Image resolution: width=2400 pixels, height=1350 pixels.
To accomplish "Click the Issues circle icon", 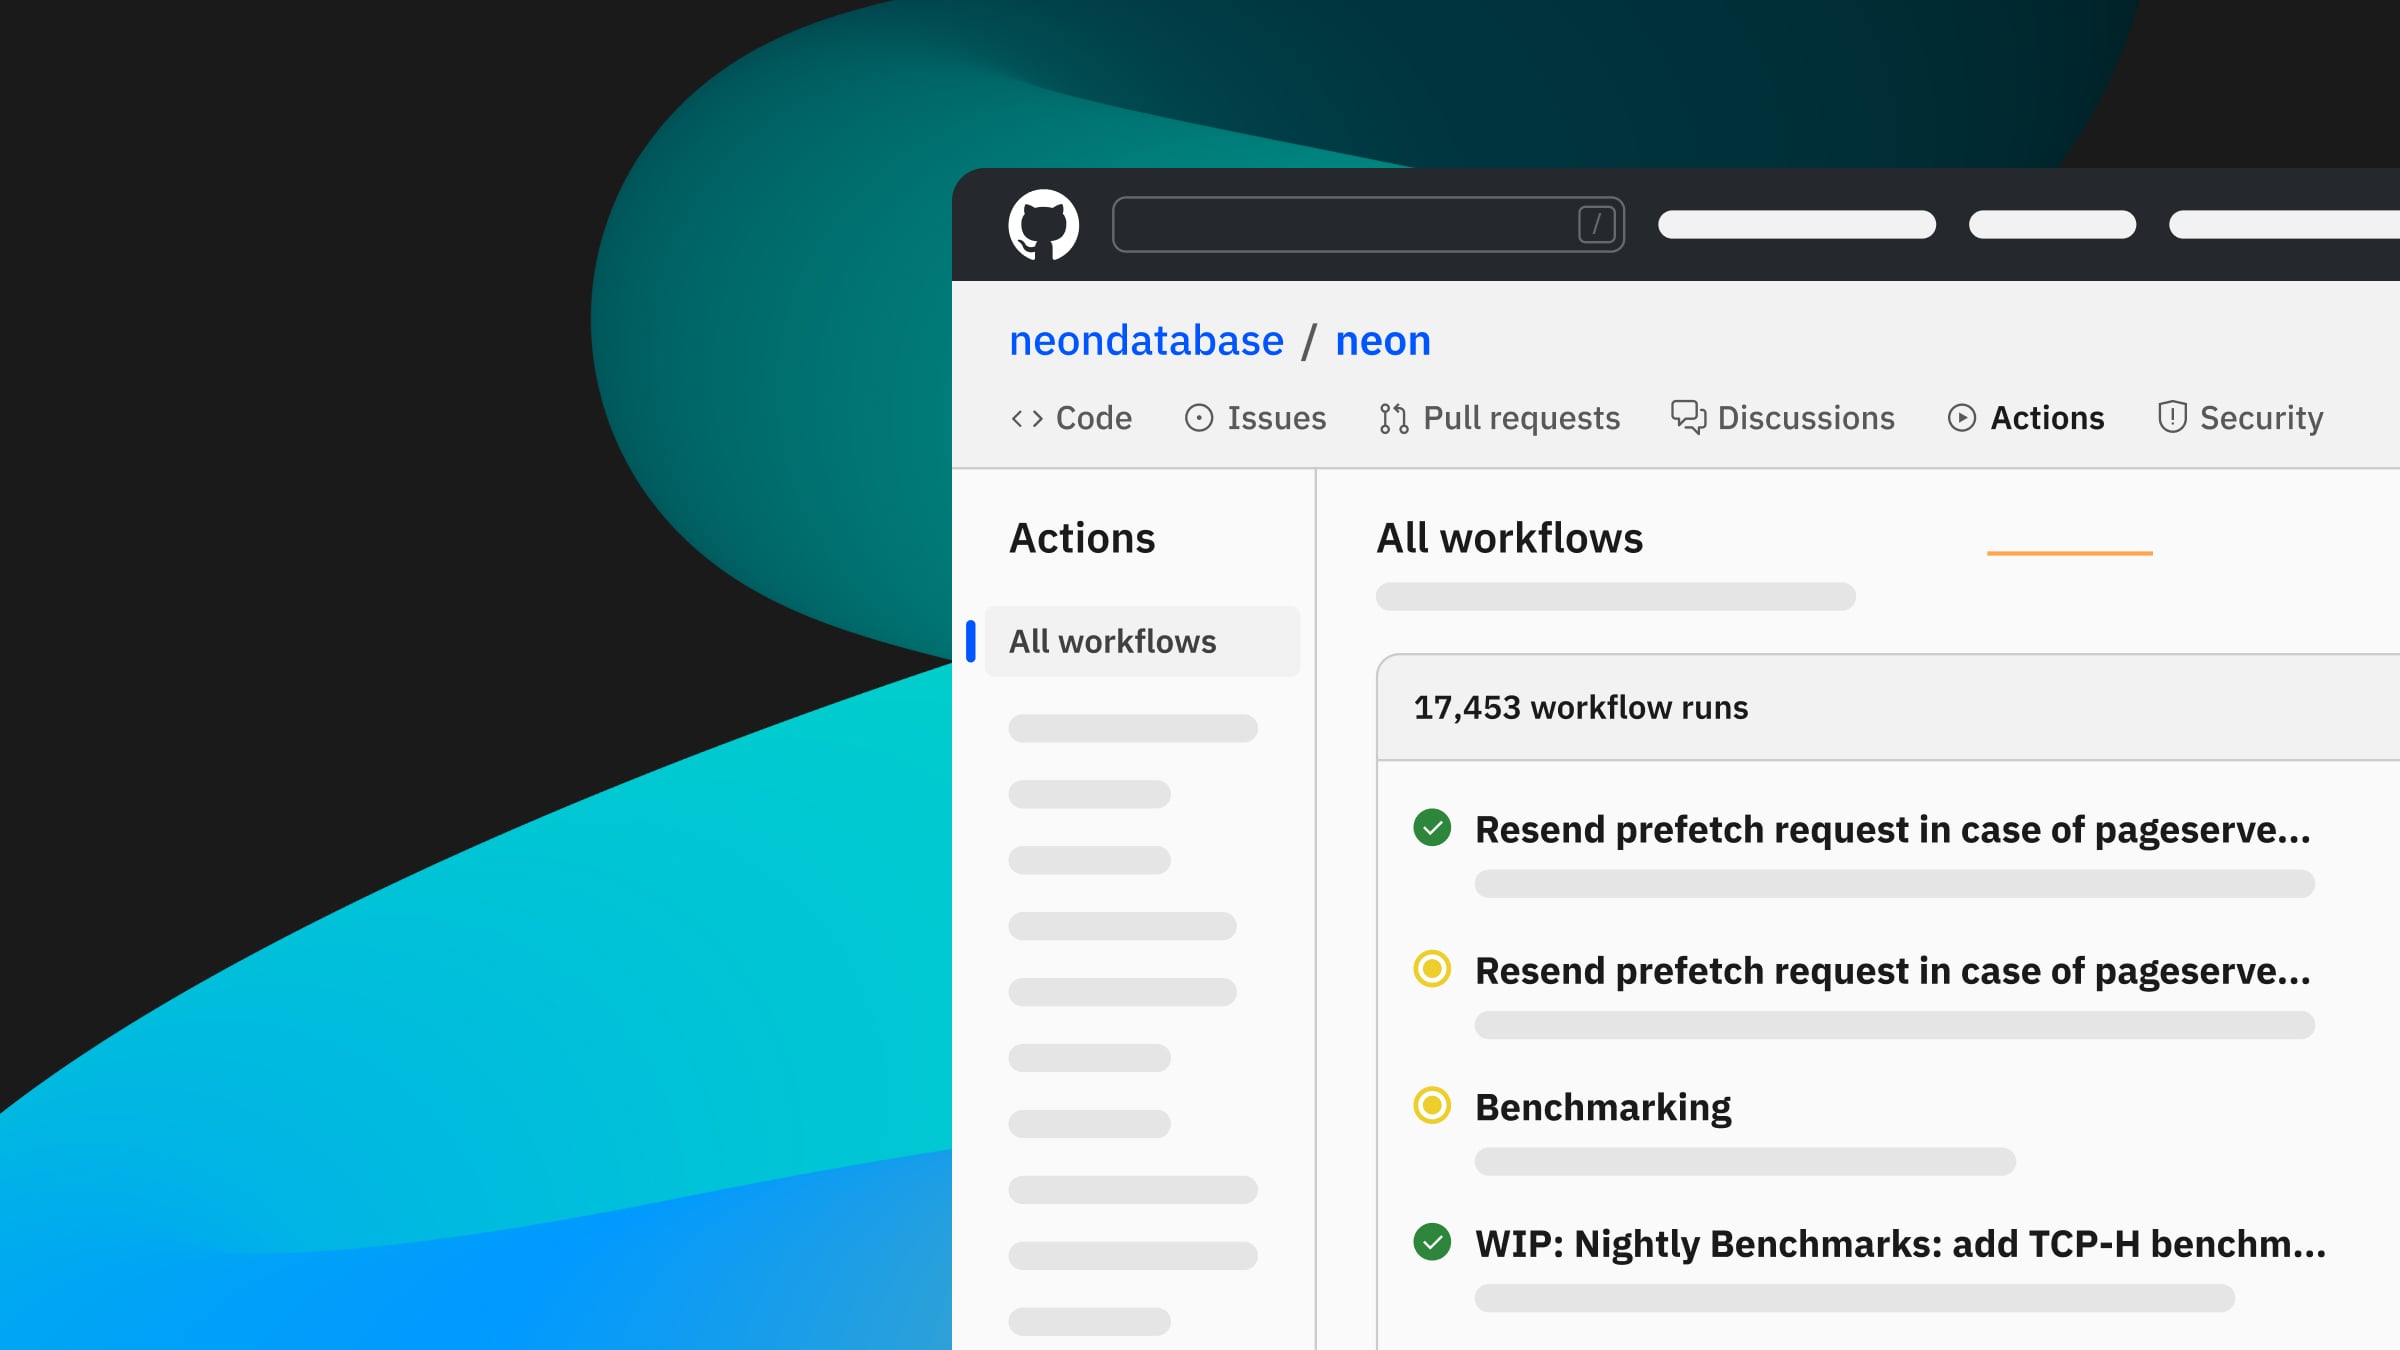I will pyautogui.click(x=1198, y=418).
